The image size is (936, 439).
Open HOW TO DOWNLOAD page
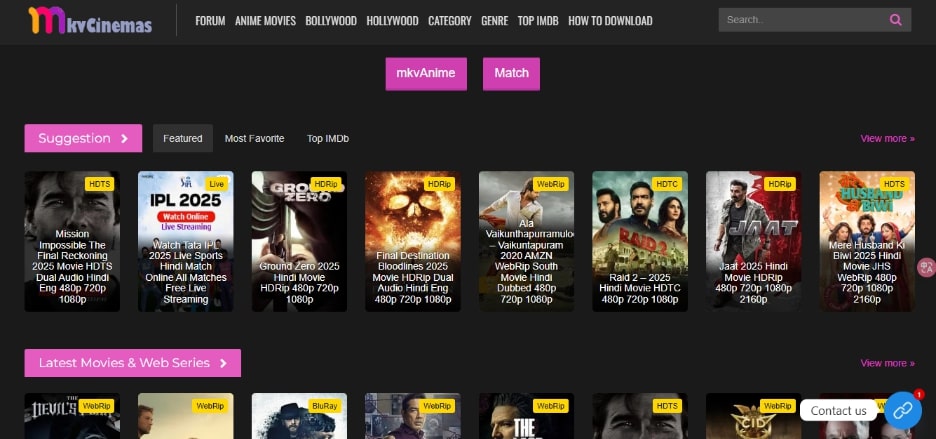(x=610, y=21)
